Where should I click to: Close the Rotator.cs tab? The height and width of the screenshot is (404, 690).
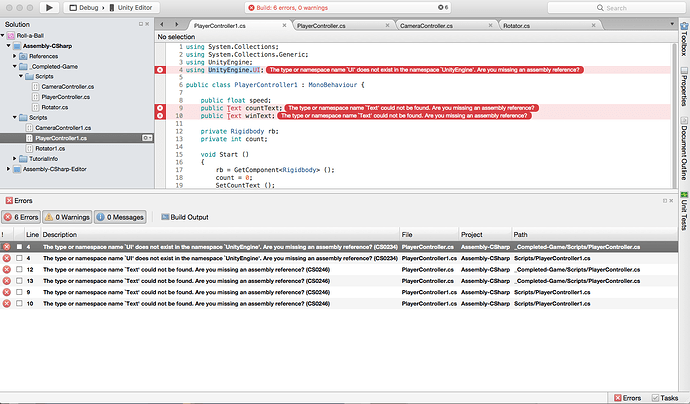(x=593, y=26)
